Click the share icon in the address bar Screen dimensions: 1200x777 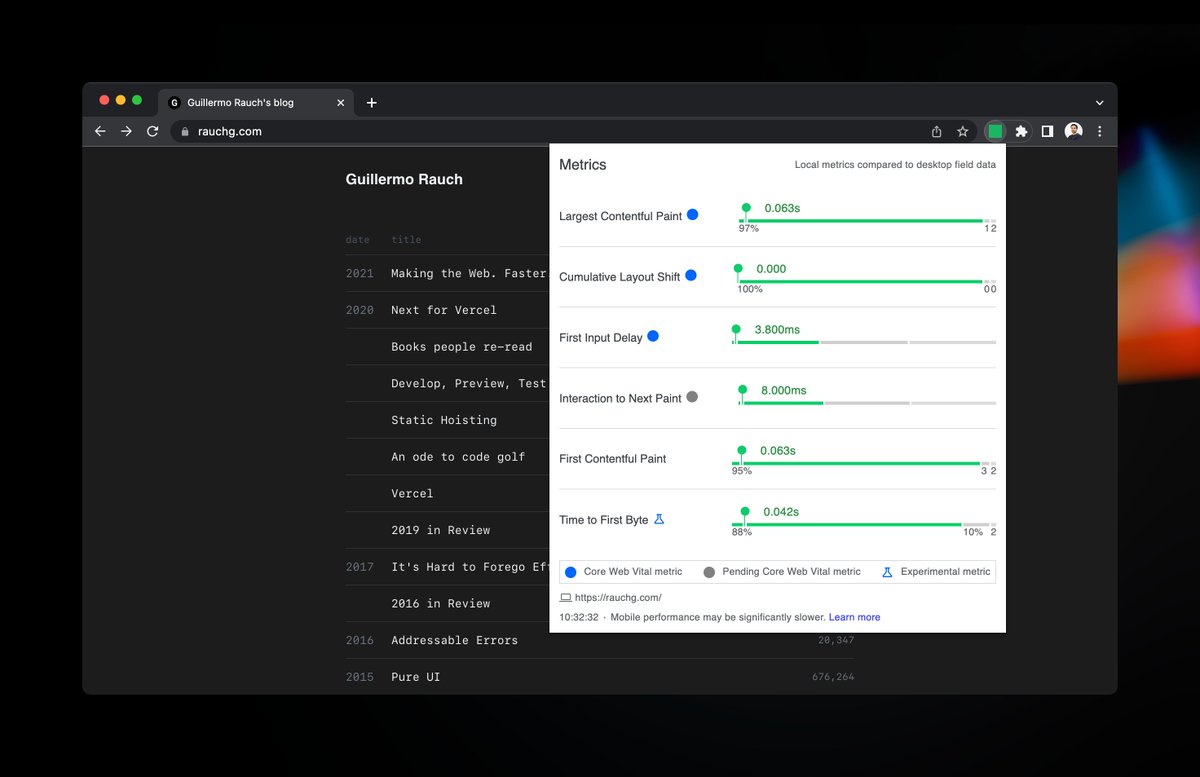point(937,131)
